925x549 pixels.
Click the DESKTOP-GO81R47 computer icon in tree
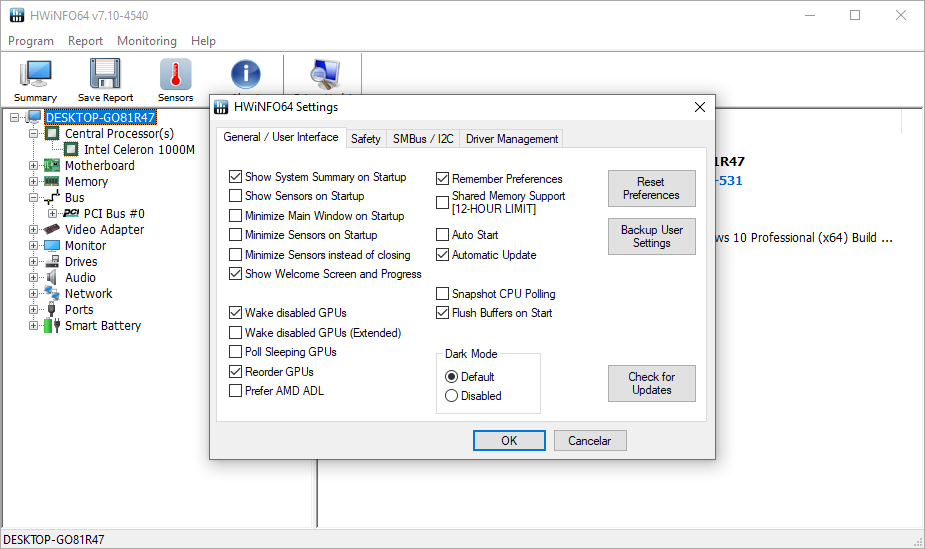(34, 117)
